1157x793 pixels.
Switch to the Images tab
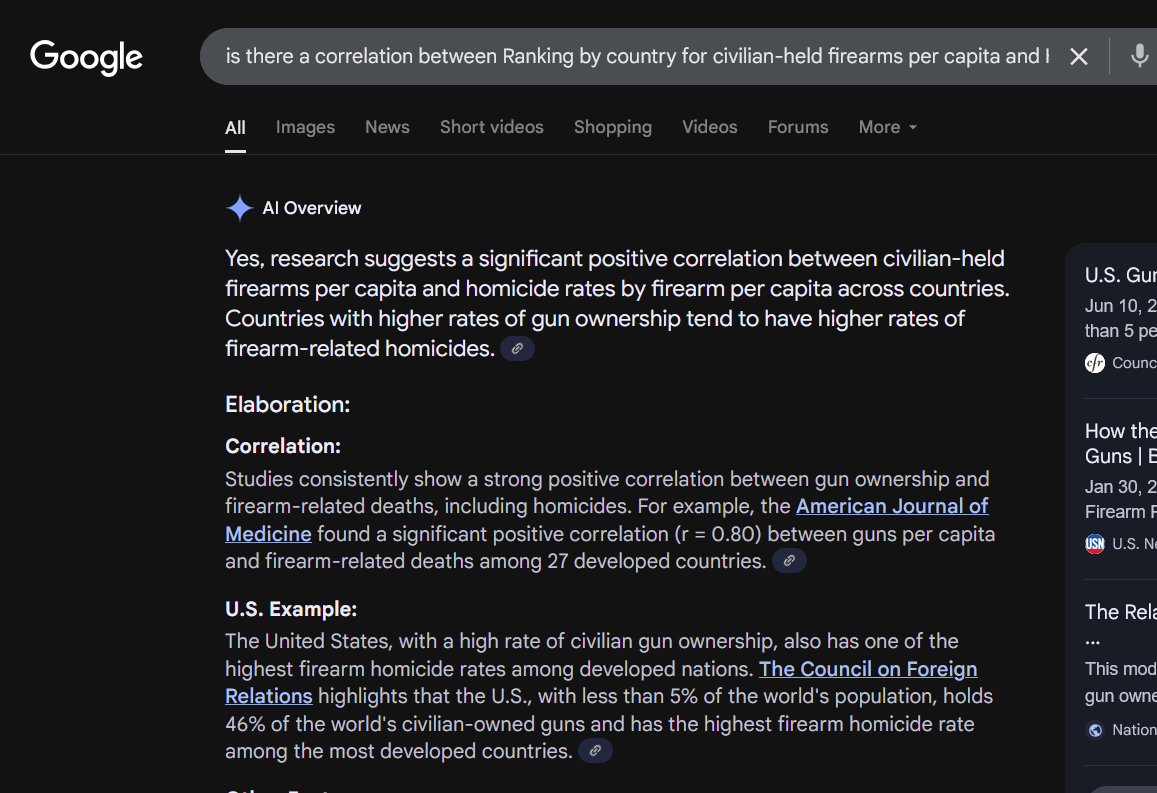pyautogui.click(x=305, y=127)
